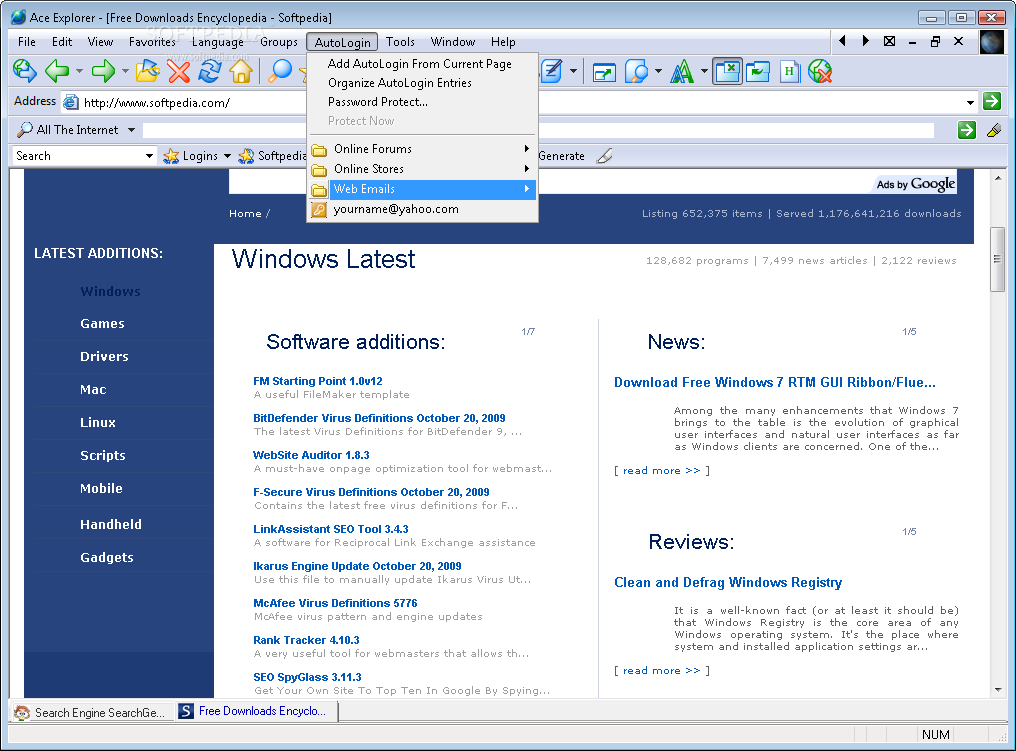Screen dimensions: 1016x751
Task: Expand the Online Forums submenu
Action: click(x=422, y=149)
